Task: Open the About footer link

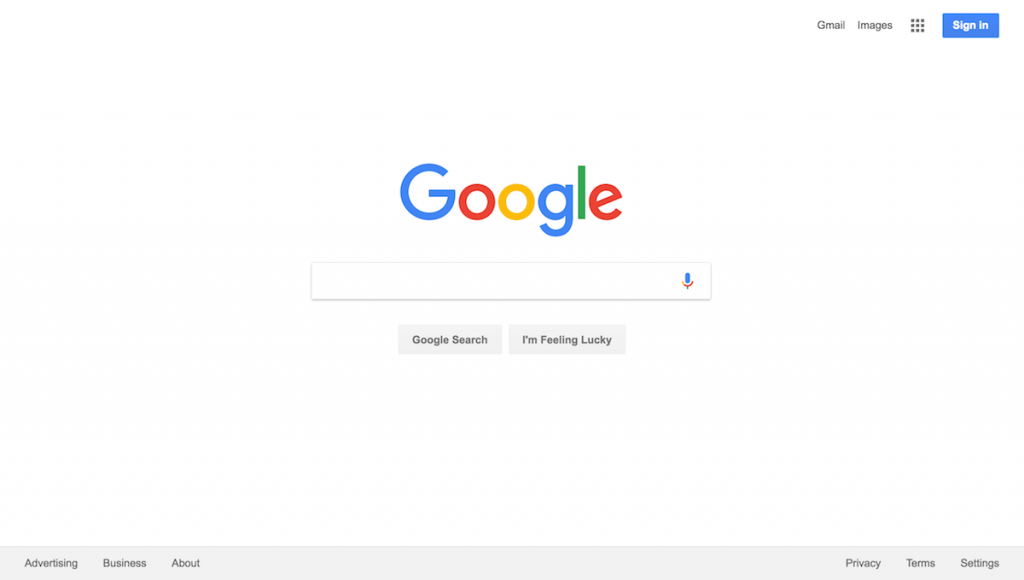Action: click(185, 563)
